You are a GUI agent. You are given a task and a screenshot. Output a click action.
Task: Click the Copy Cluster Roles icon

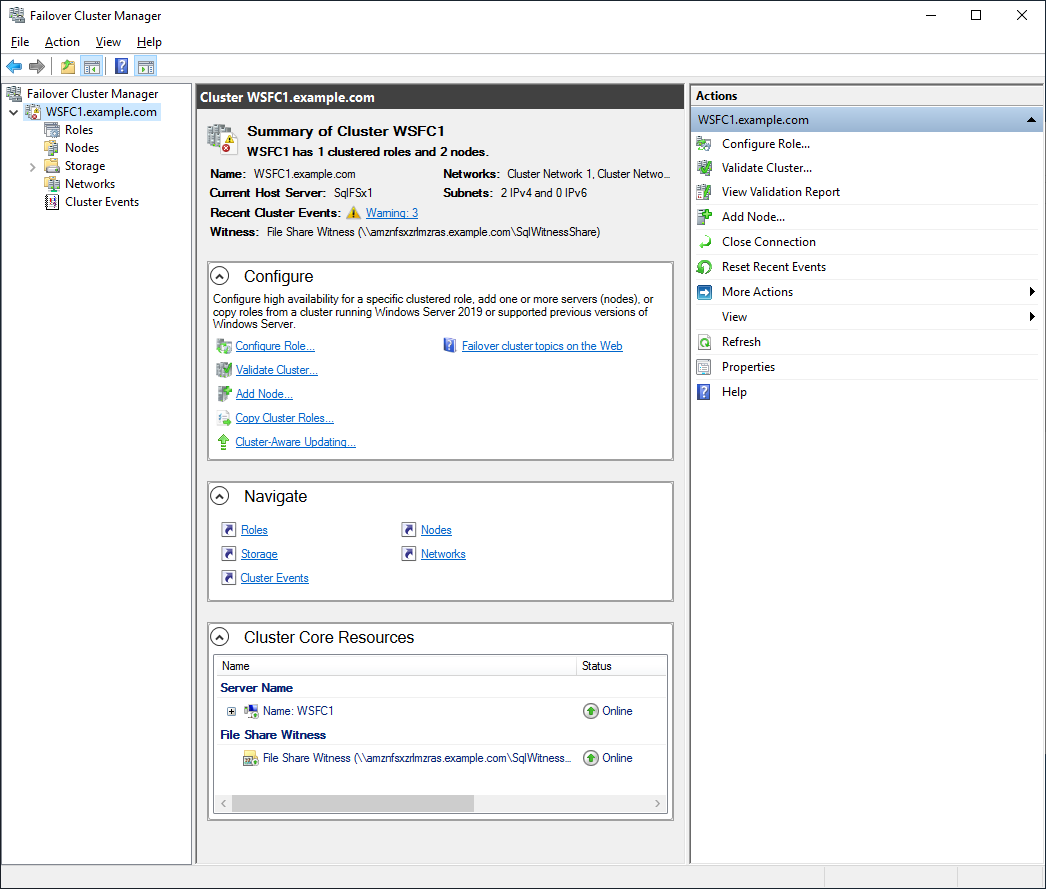click(x=223, y=418)
